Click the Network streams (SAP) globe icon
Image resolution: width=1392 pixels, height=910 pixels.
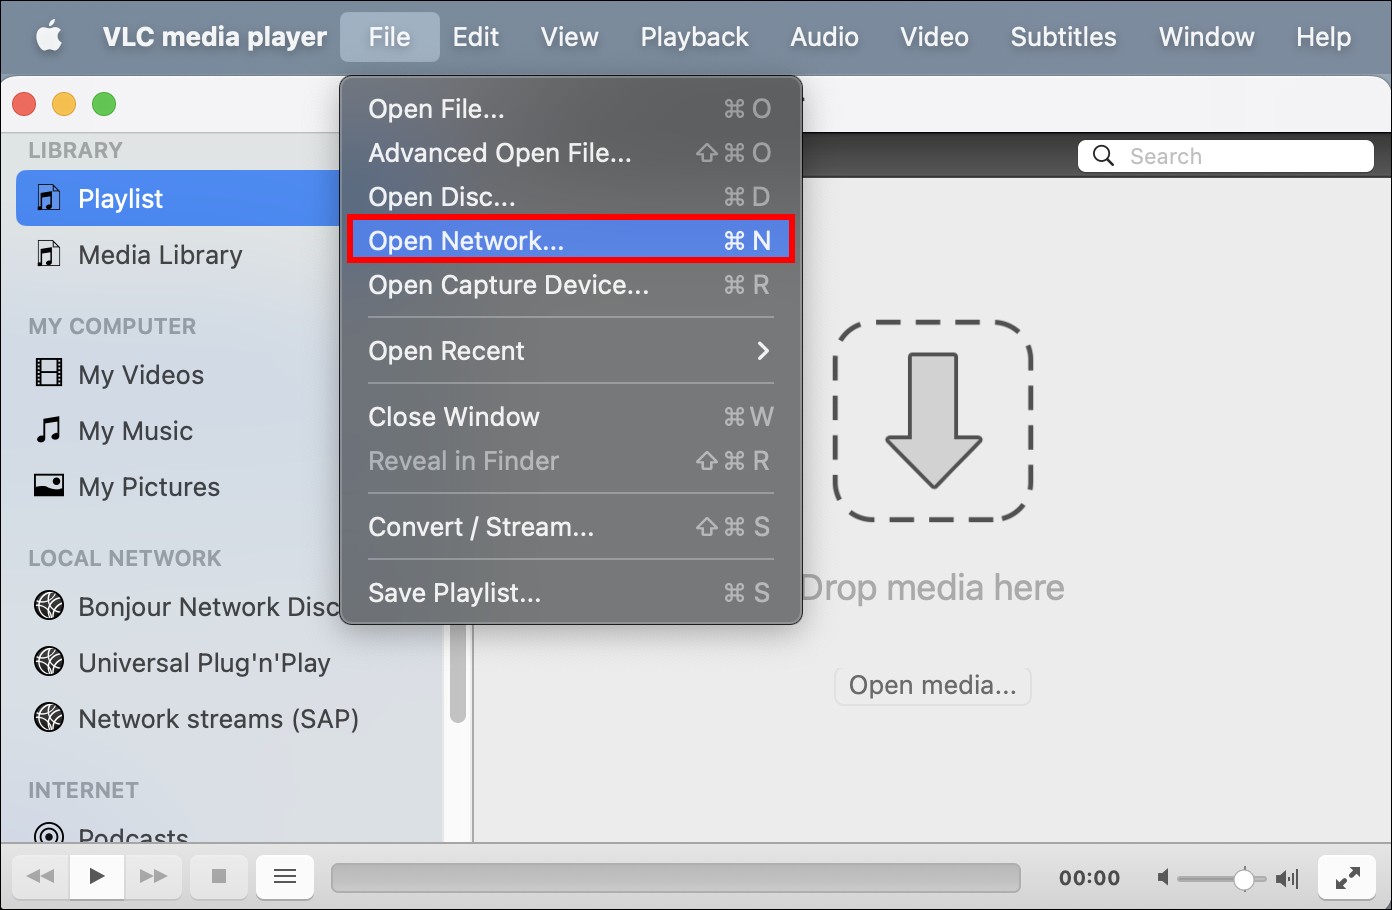48,717
